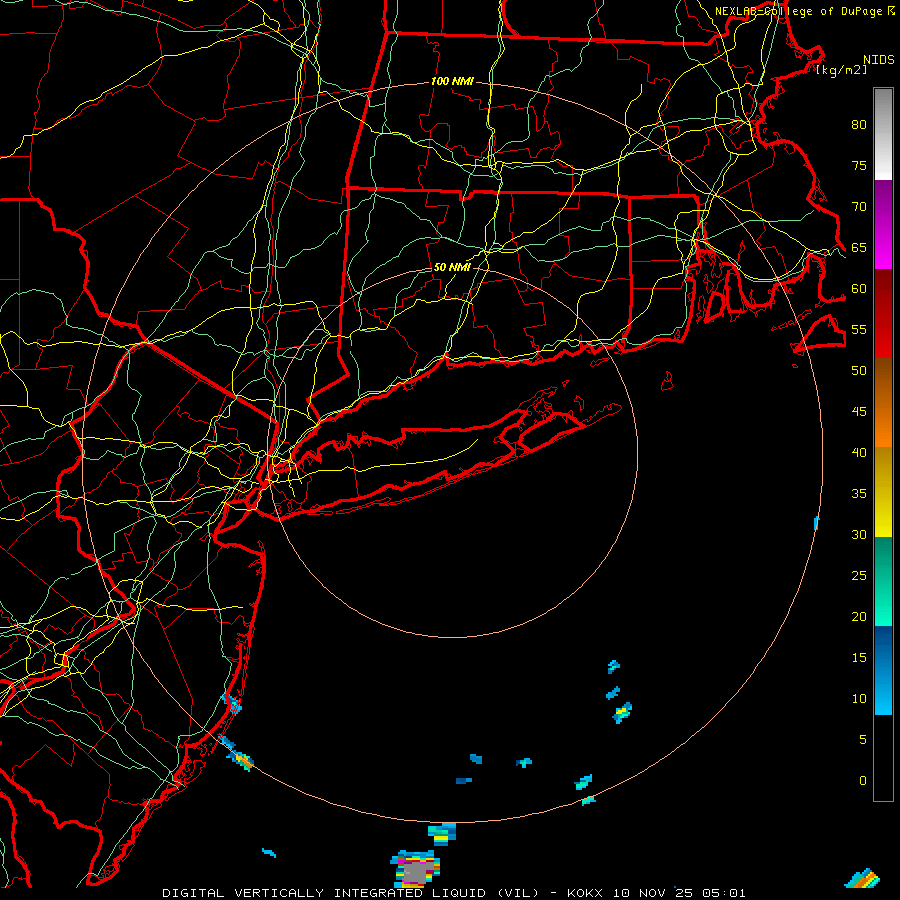Click the scale value 25
Viewport: 900px width, 900px height.
pos(859,576)
